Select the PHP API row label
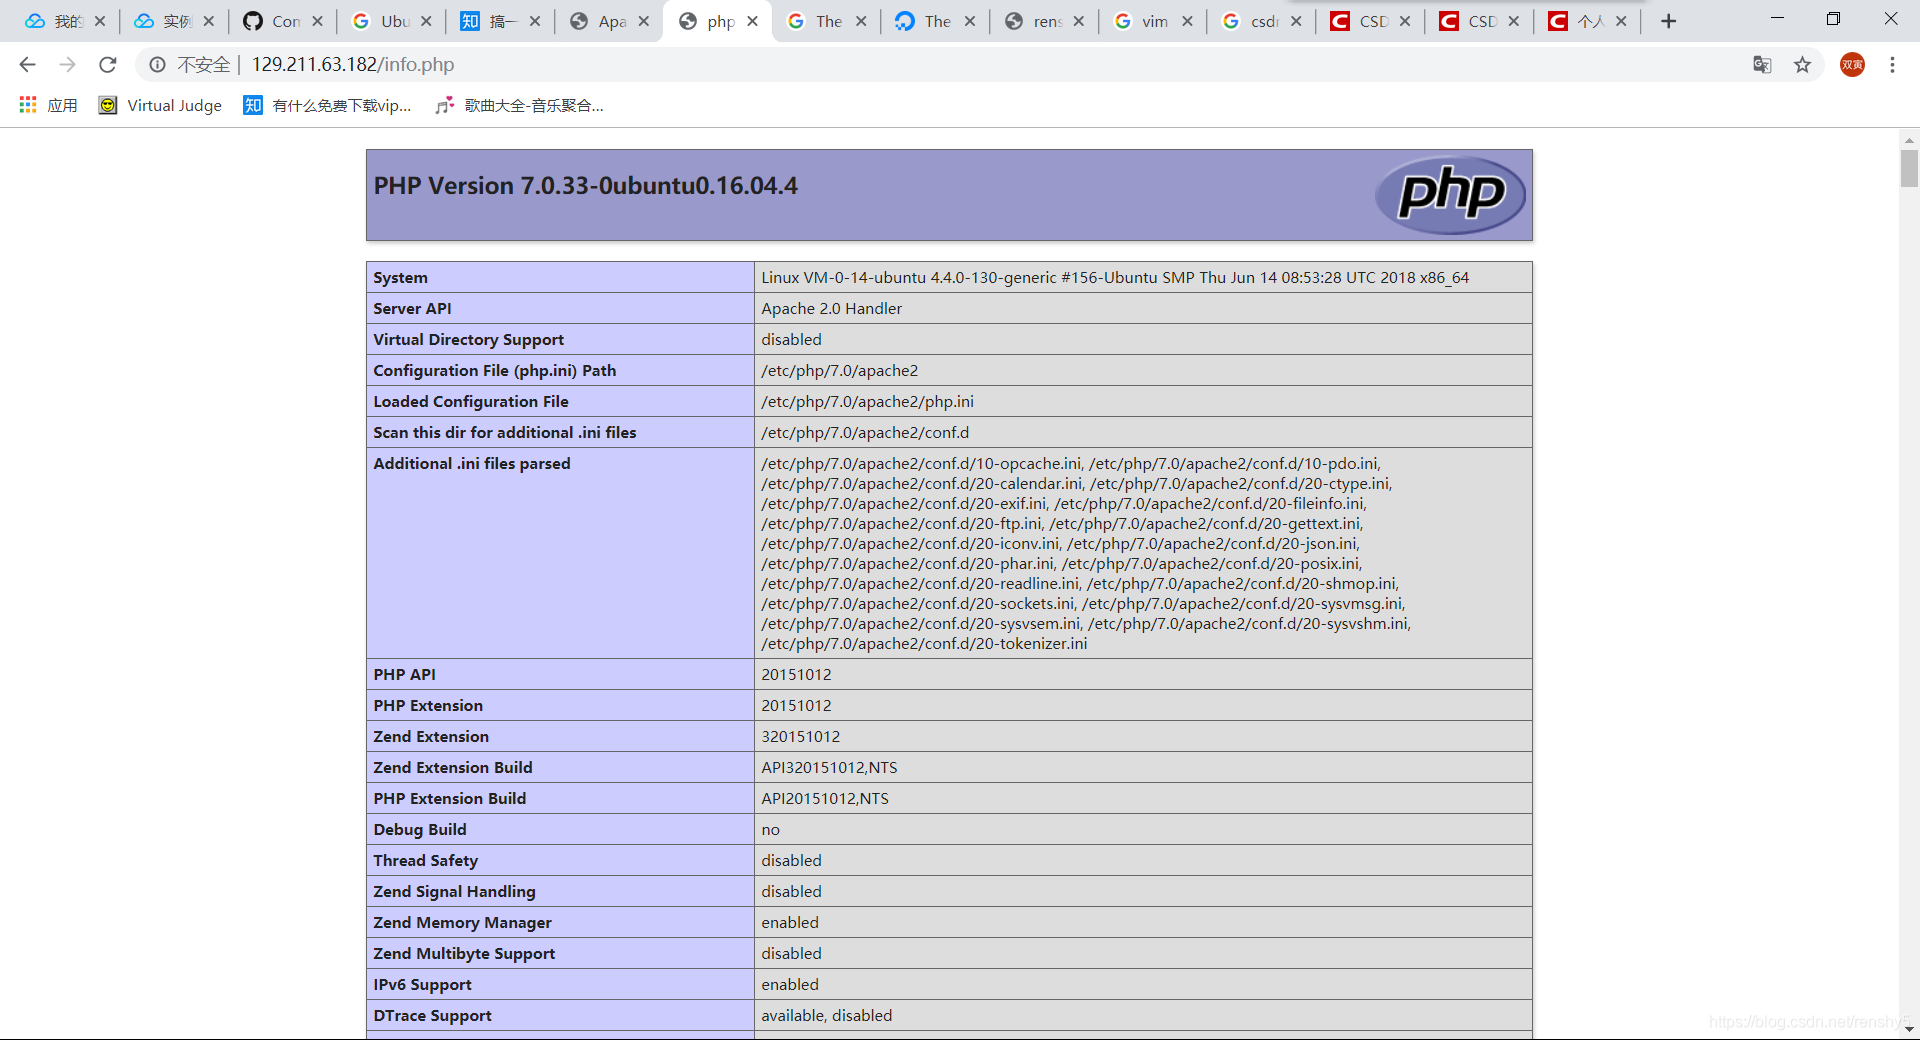Image resolution: width=1920 pixels, height=1040 pixels. [x=404, y=675]
